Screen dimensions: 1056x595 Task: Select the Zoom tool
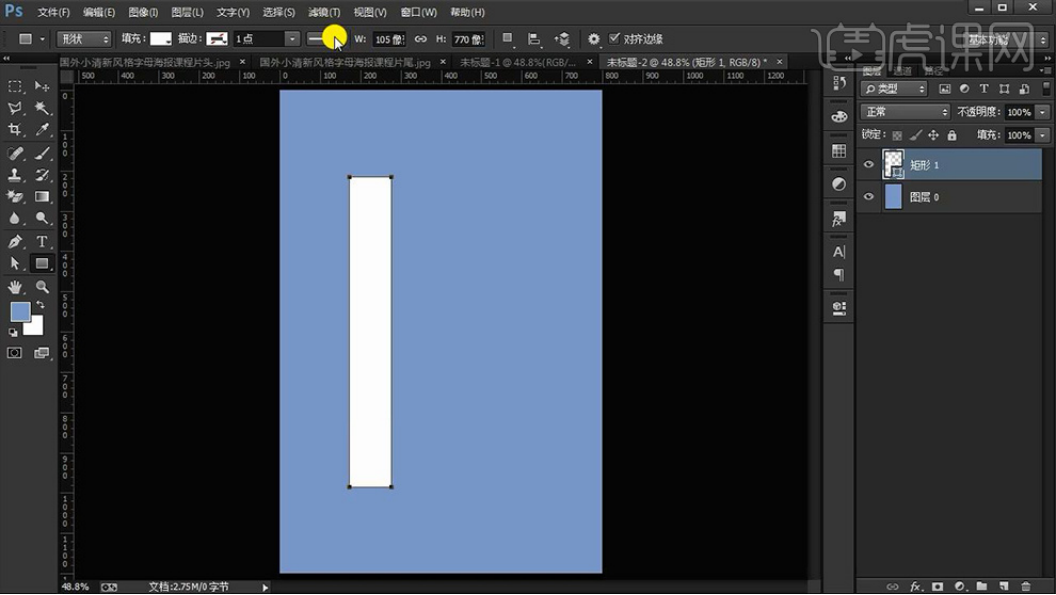42,287
